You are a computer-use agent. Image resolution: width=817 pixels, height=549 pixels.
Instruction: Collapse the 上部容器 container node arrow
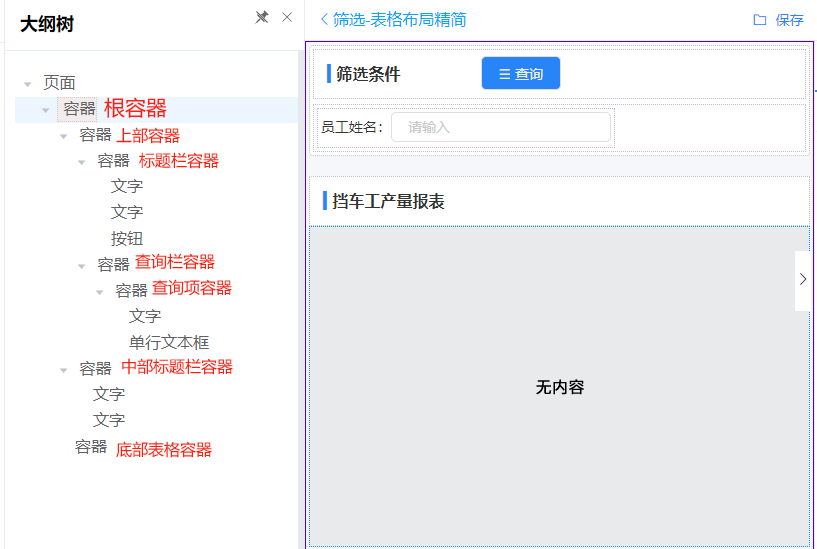tap(64, 136)
